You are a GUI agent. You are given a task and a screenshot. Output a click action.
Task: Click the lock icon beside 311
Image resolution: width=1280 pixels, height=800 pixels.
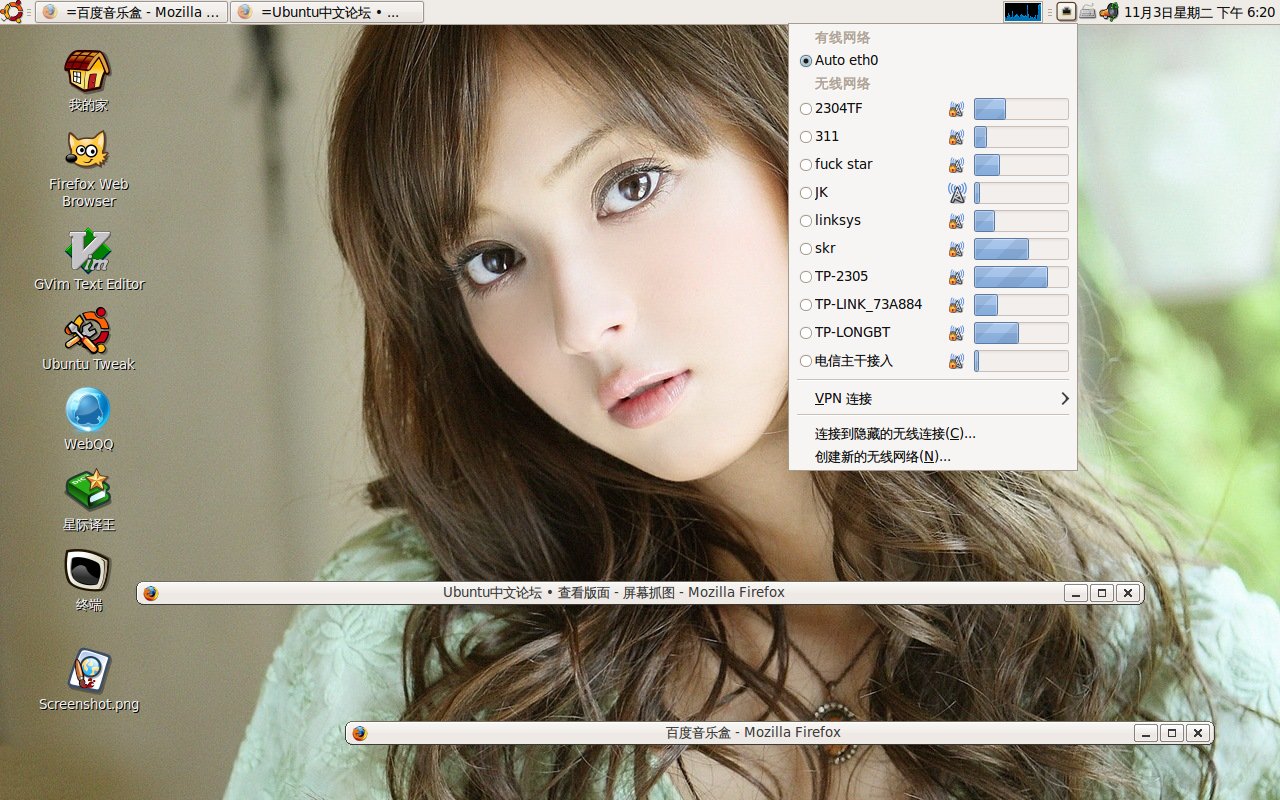[957, 137]
